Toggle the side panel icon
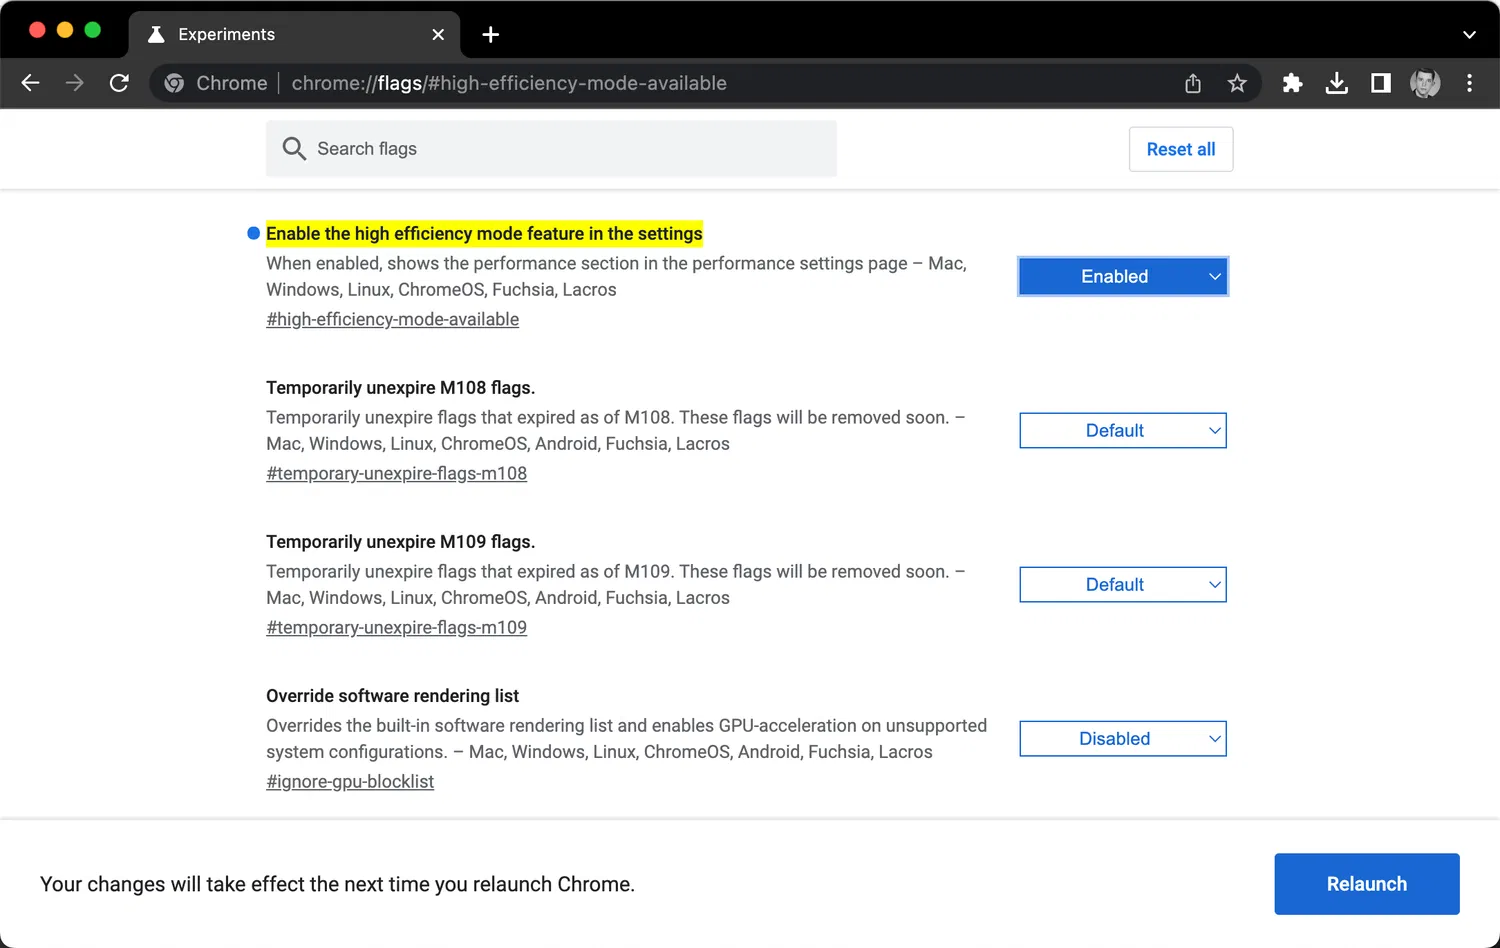The height and width of the screenshot is (948, 1500). [x=1381, y=83]
